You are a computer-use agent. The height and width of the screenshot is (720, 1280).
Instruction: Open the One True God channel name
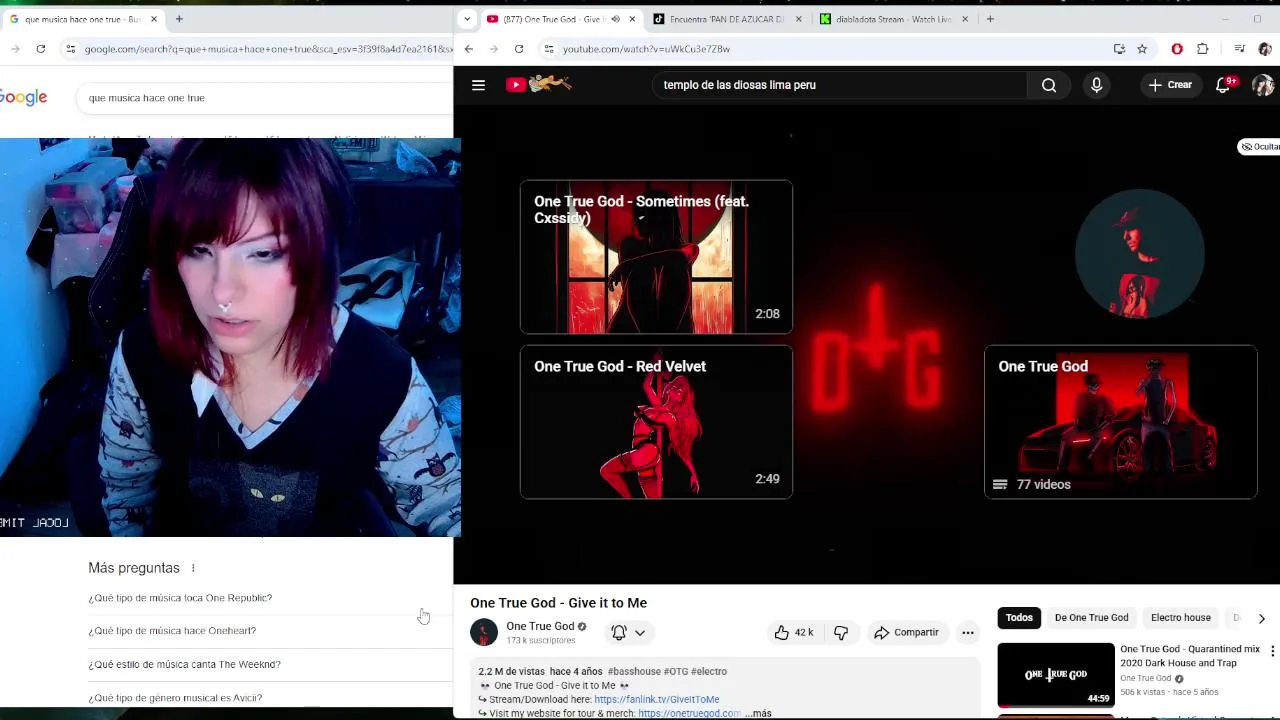tap(540, 626)
